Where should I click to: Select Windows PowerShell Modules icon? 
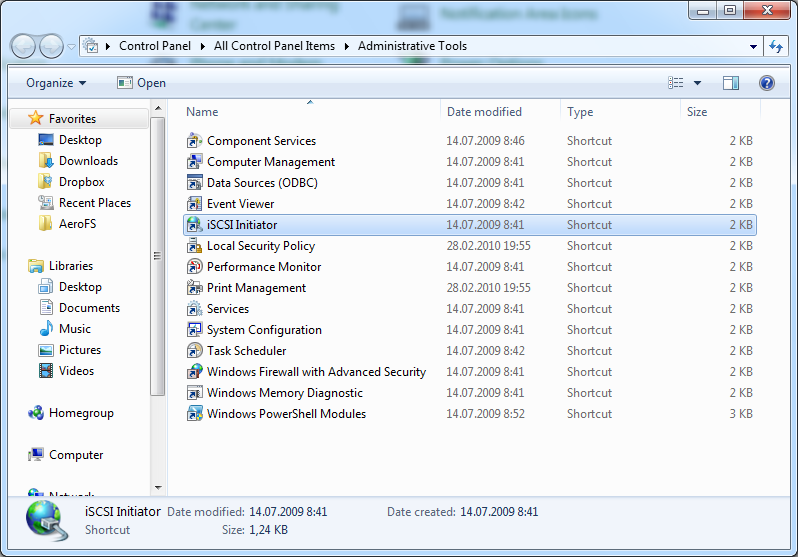click(194, 413)
